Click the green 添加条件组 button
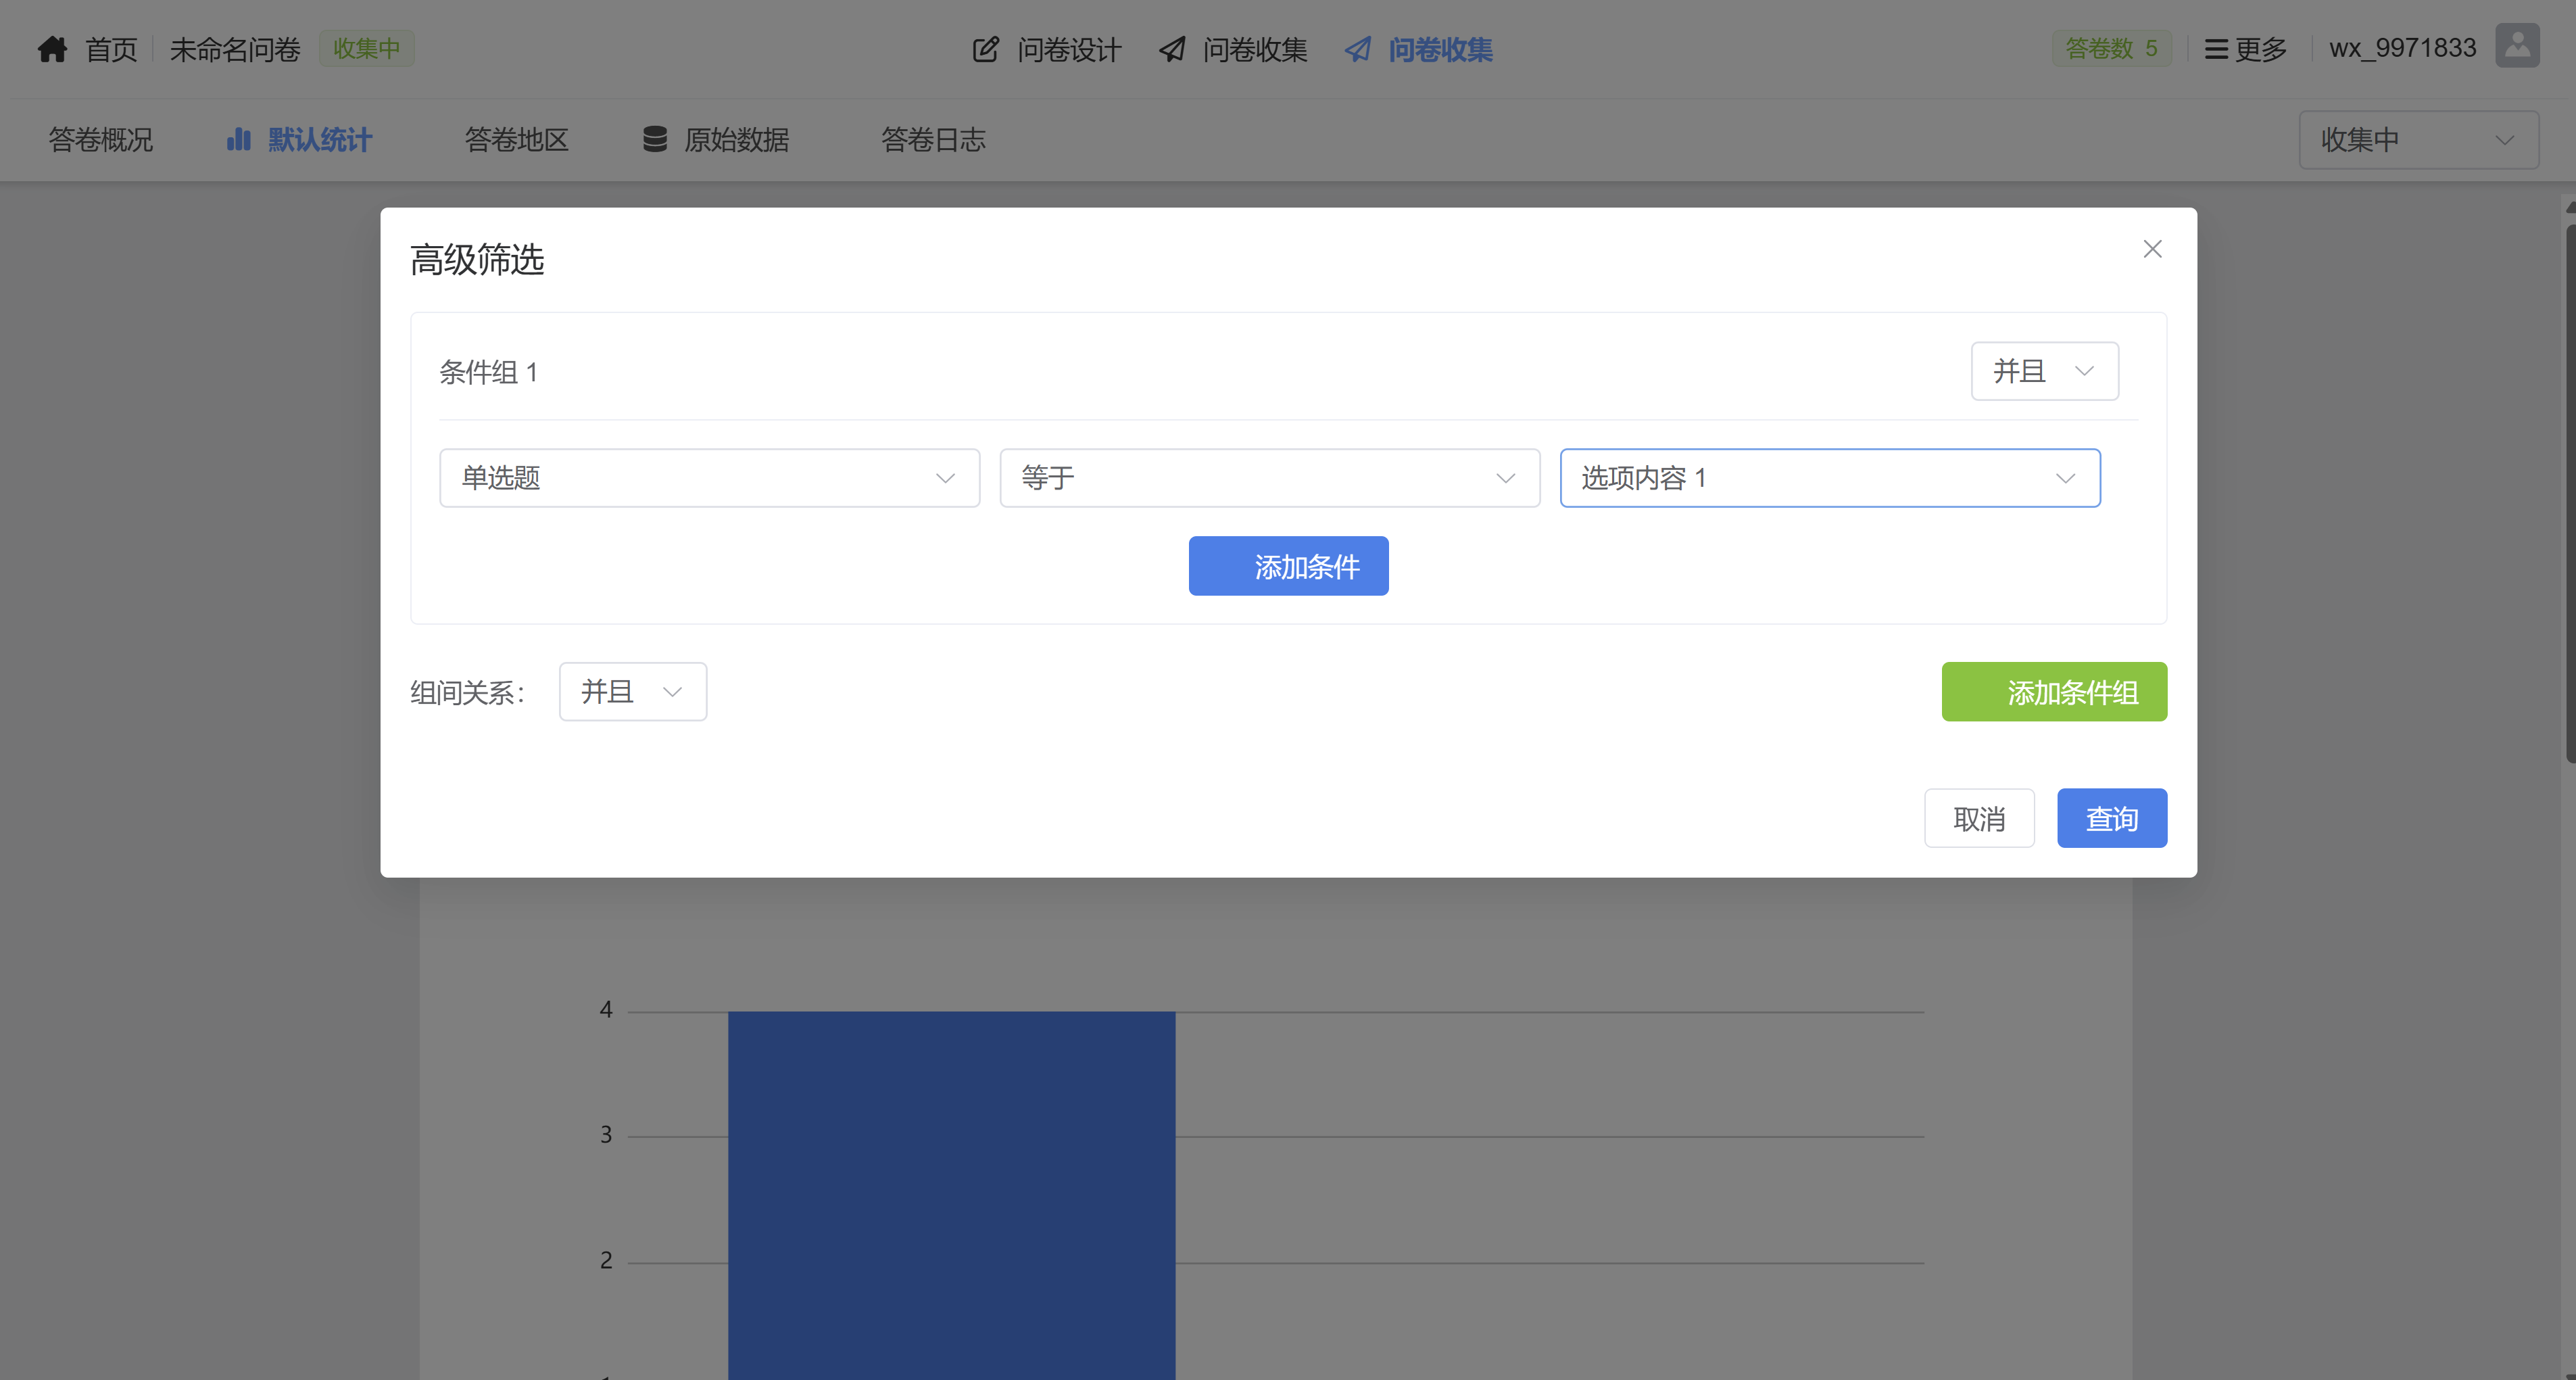 (2053, 692)
